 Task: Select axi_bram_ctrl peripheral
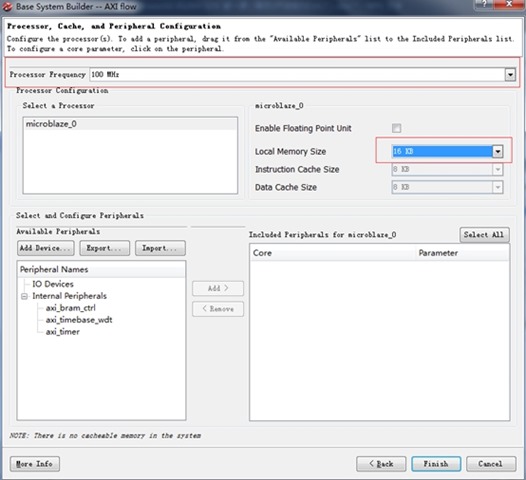pos(70,308)
